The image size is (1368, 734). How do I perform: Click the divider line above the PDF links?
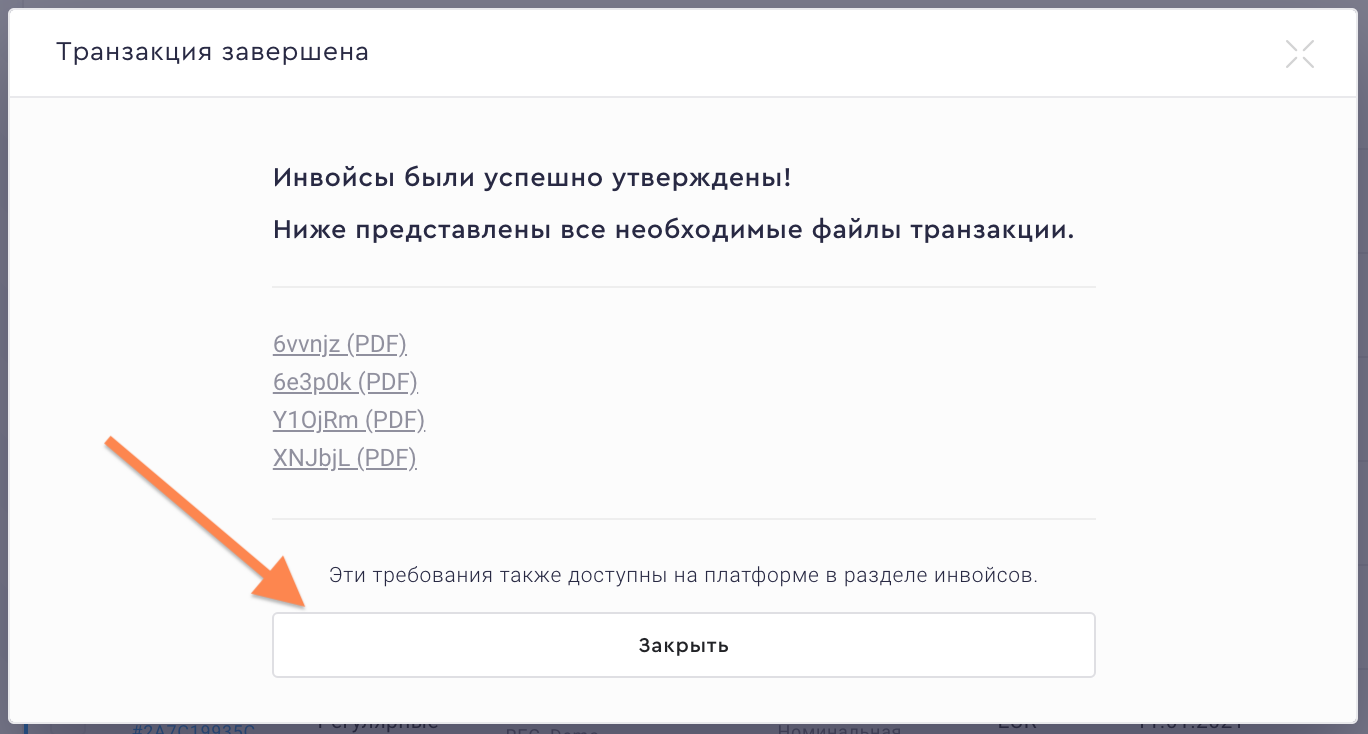(684, 287)
